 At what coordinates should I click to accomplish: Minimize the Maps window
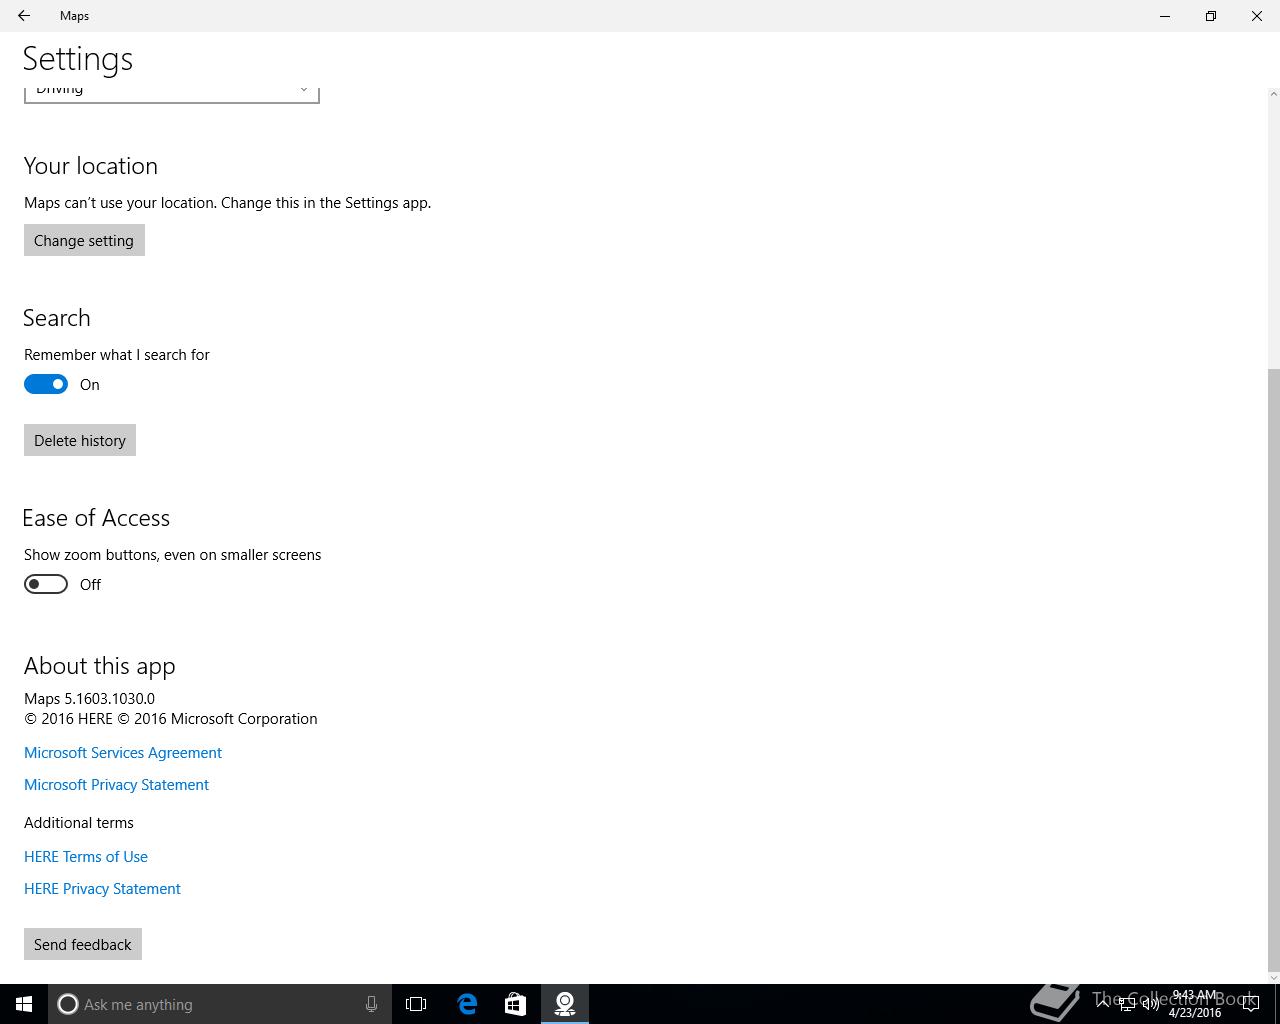point(1165,16)
